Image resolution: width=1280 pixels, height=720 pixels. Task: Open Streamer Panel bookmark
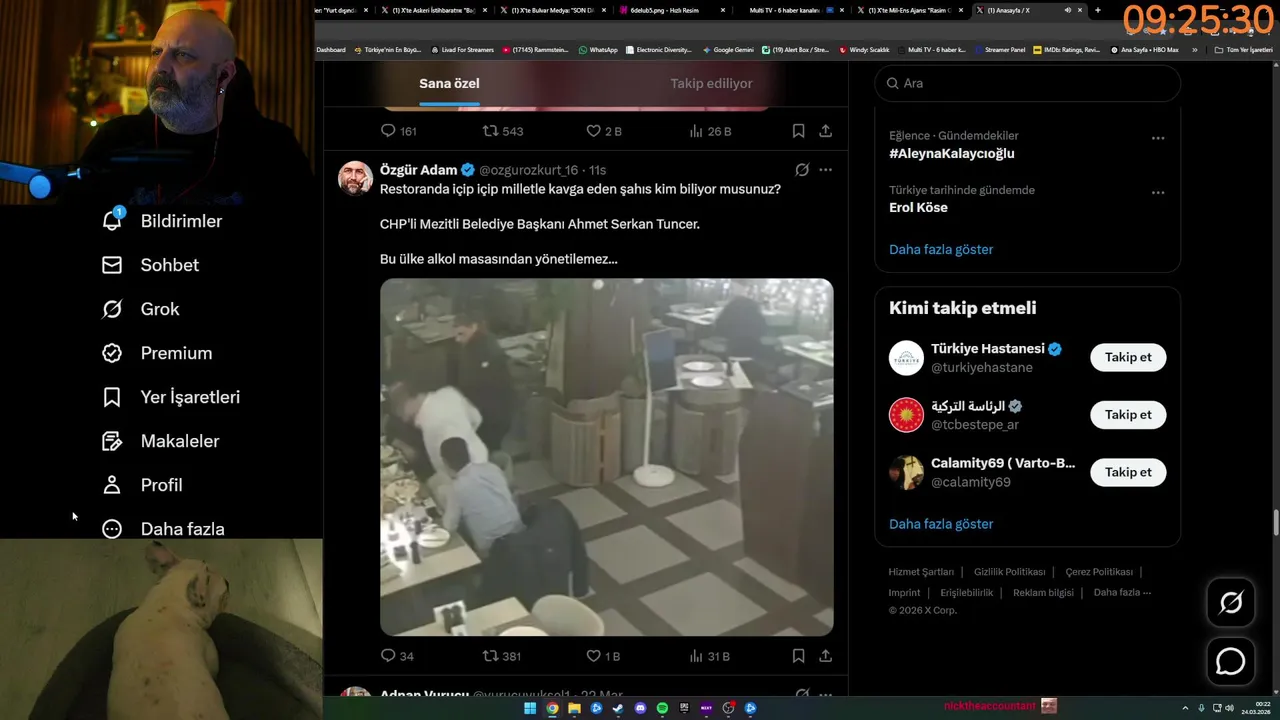(999, 49)
